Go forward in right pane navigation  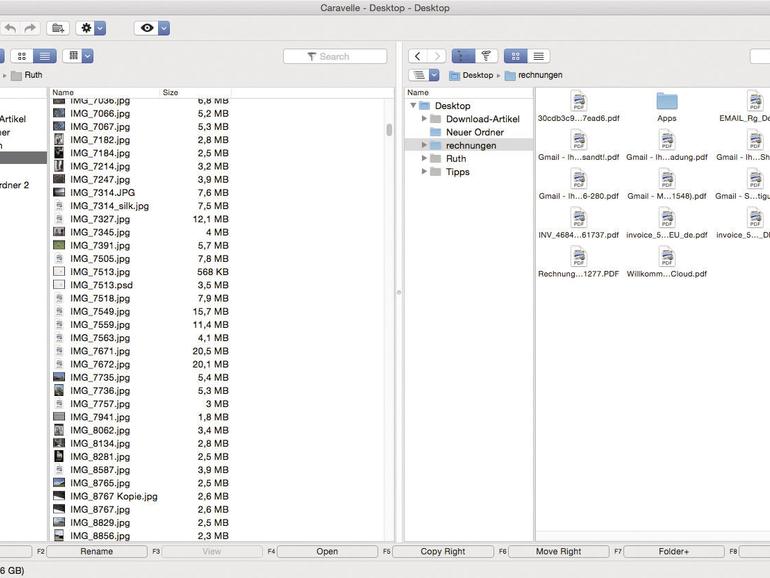coord(437,57)
